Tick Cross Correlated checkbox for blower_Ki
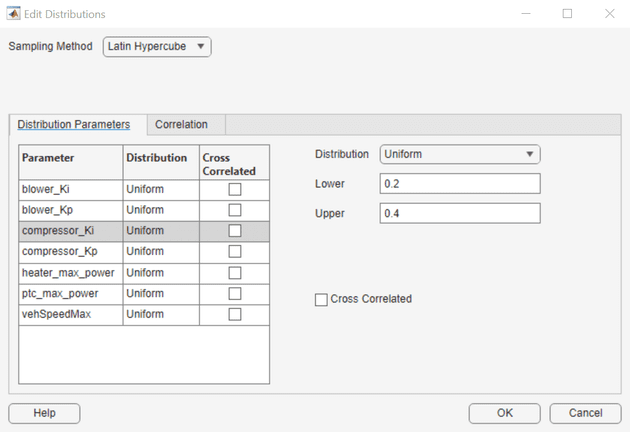Viewport: 630px width, 432px height. point(235,189)
